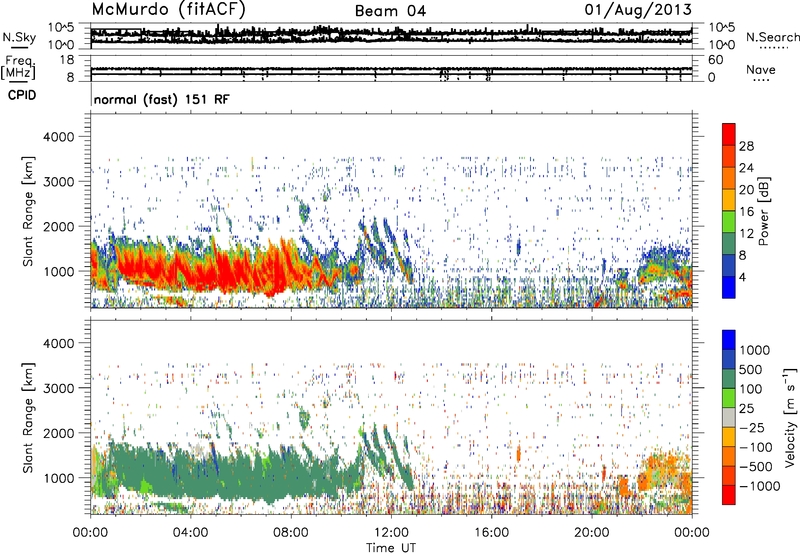Screen dimensions: 800x554
Task: Click the "N.Search" legend label
Action: coord(772,37)
